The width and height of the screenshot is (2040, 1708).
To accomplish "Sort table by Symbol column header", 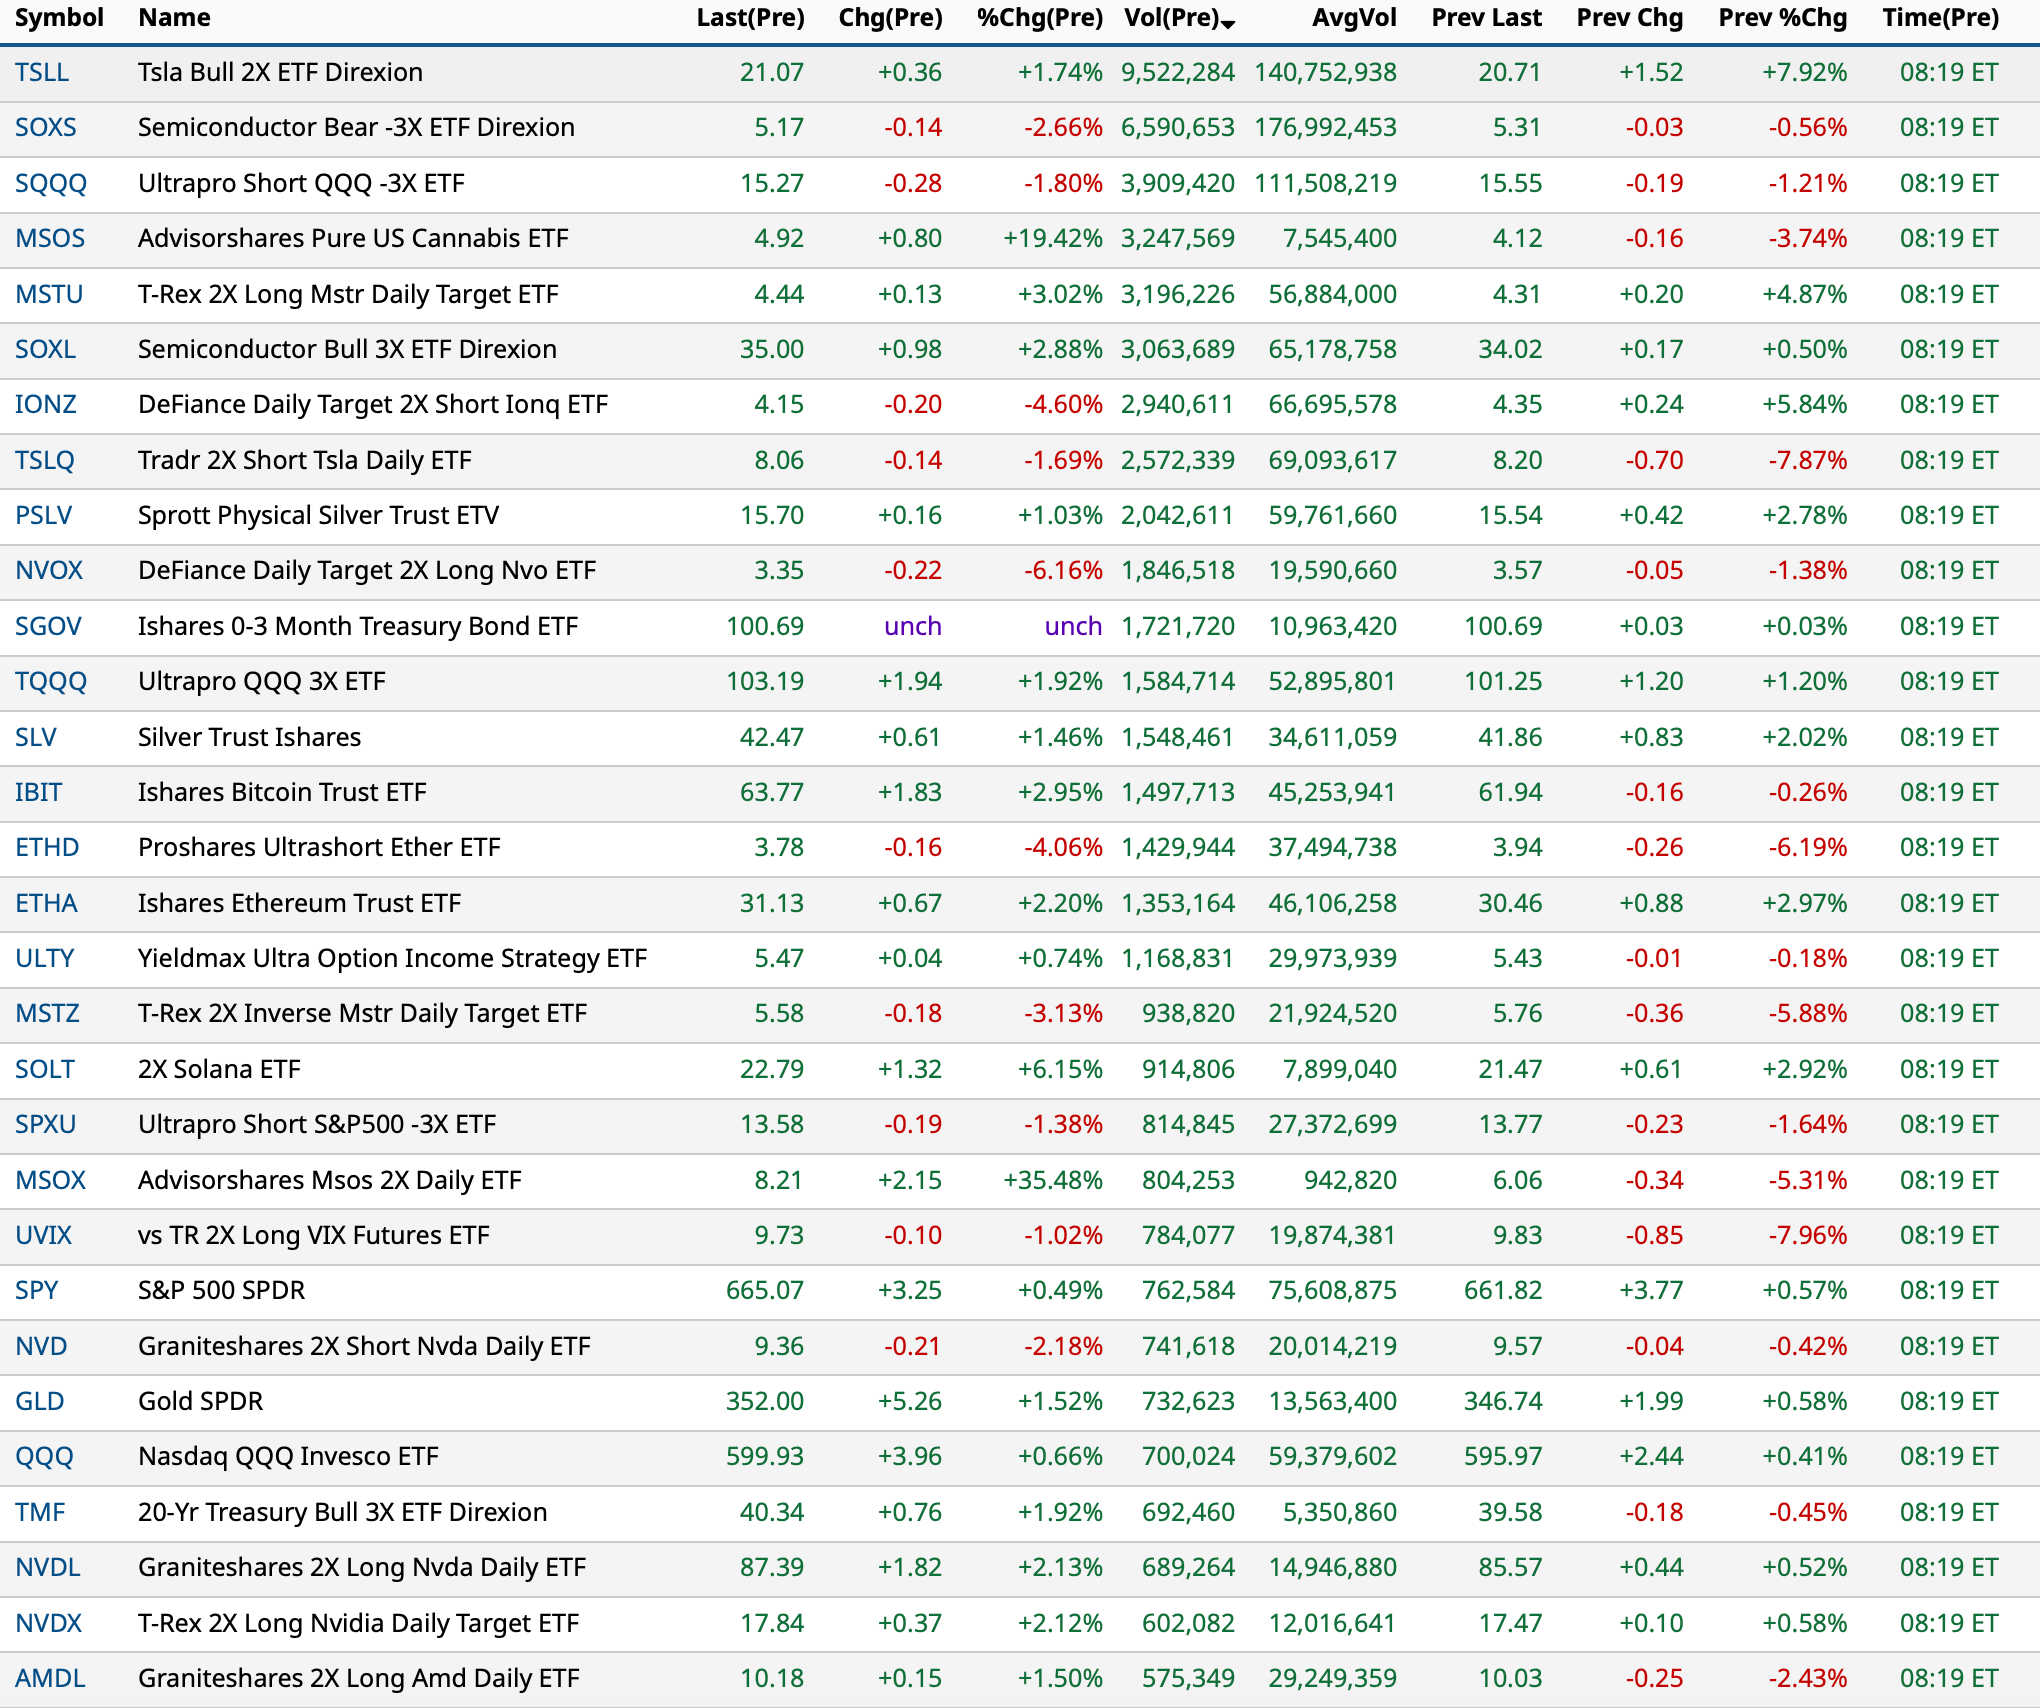I will tap(59, 18).
